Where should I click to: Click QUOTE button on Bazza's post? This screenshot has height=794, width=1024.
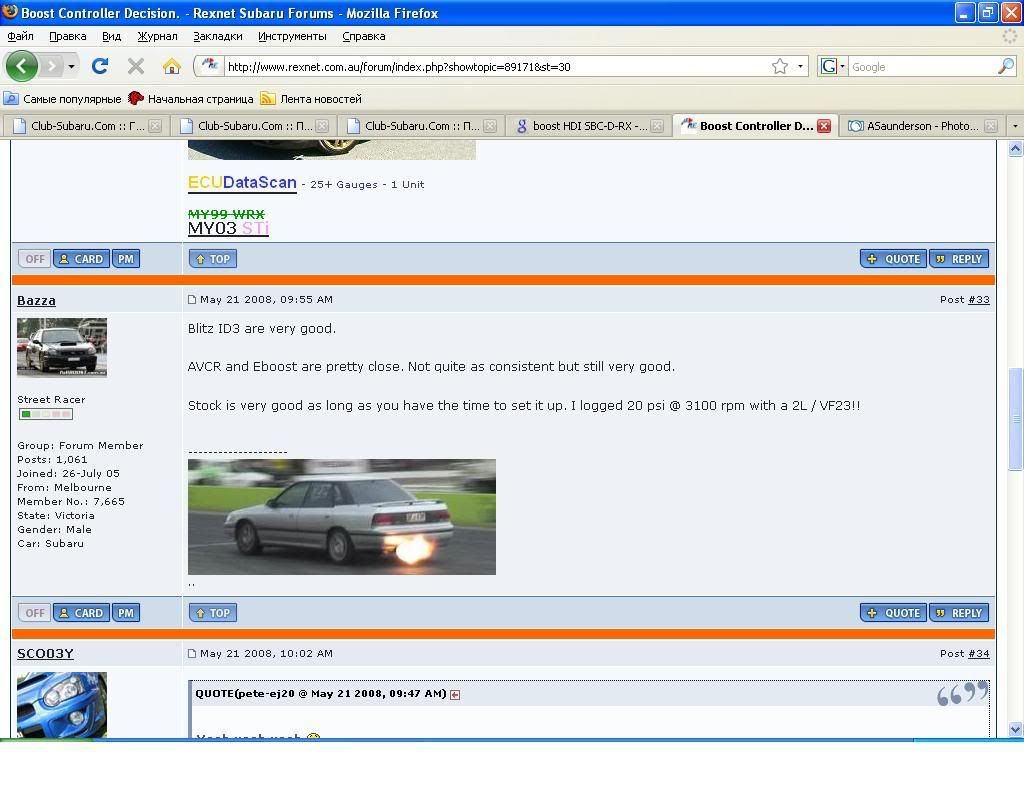(893, 613)
